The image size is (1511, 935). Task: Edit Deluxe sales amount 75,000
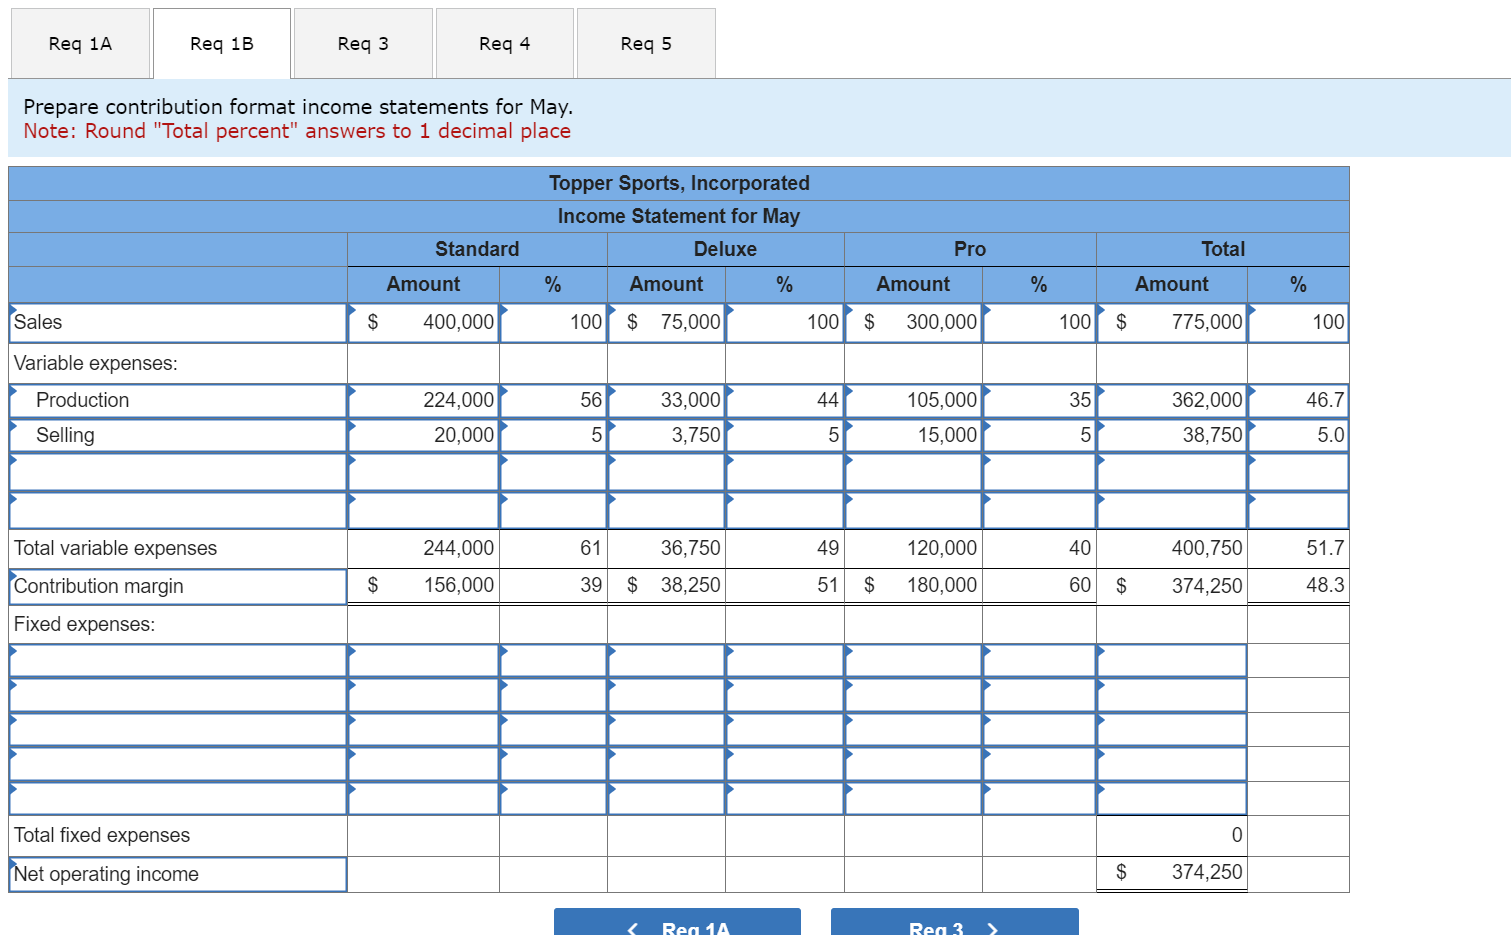666,323
